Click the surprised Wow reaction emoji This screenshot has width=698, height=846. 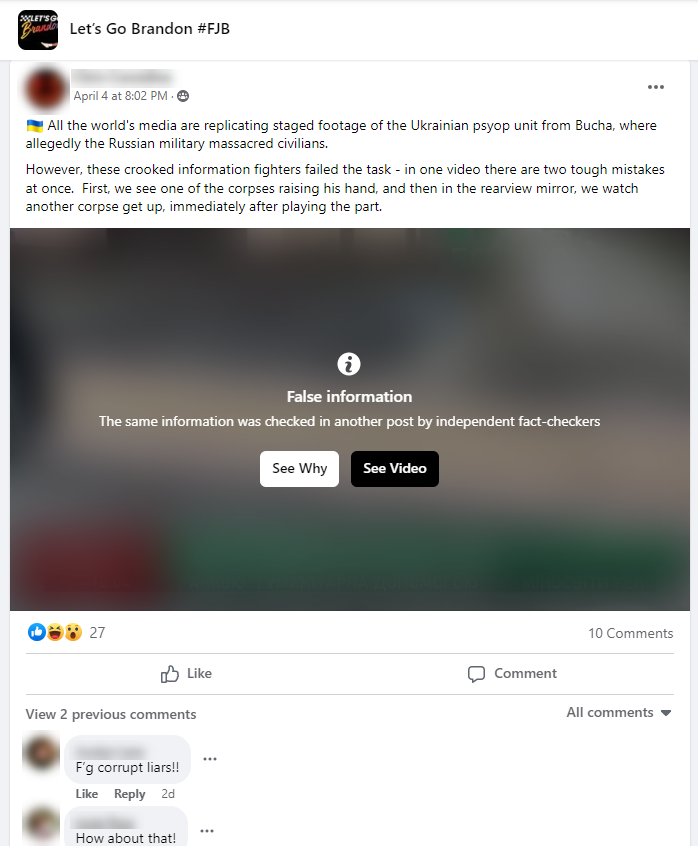tap(73, 632)
